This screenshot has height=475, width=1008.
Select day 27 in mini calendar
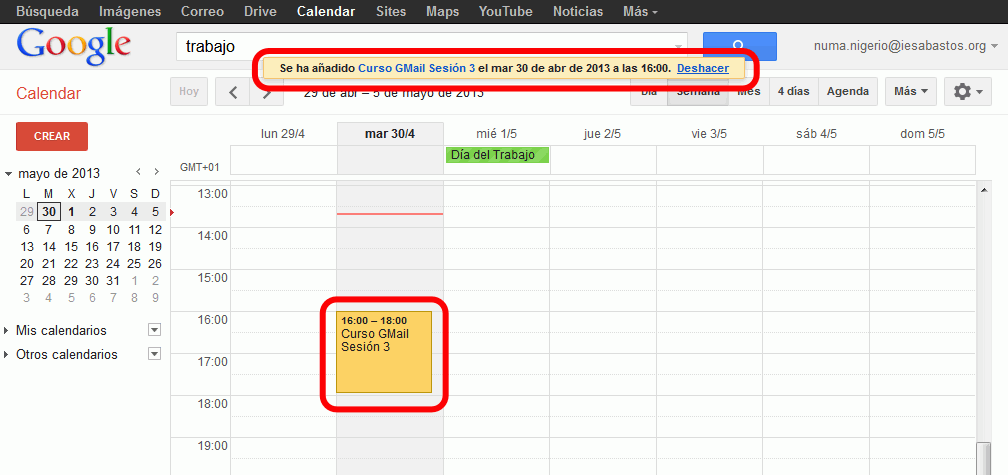tap(26, 281)
